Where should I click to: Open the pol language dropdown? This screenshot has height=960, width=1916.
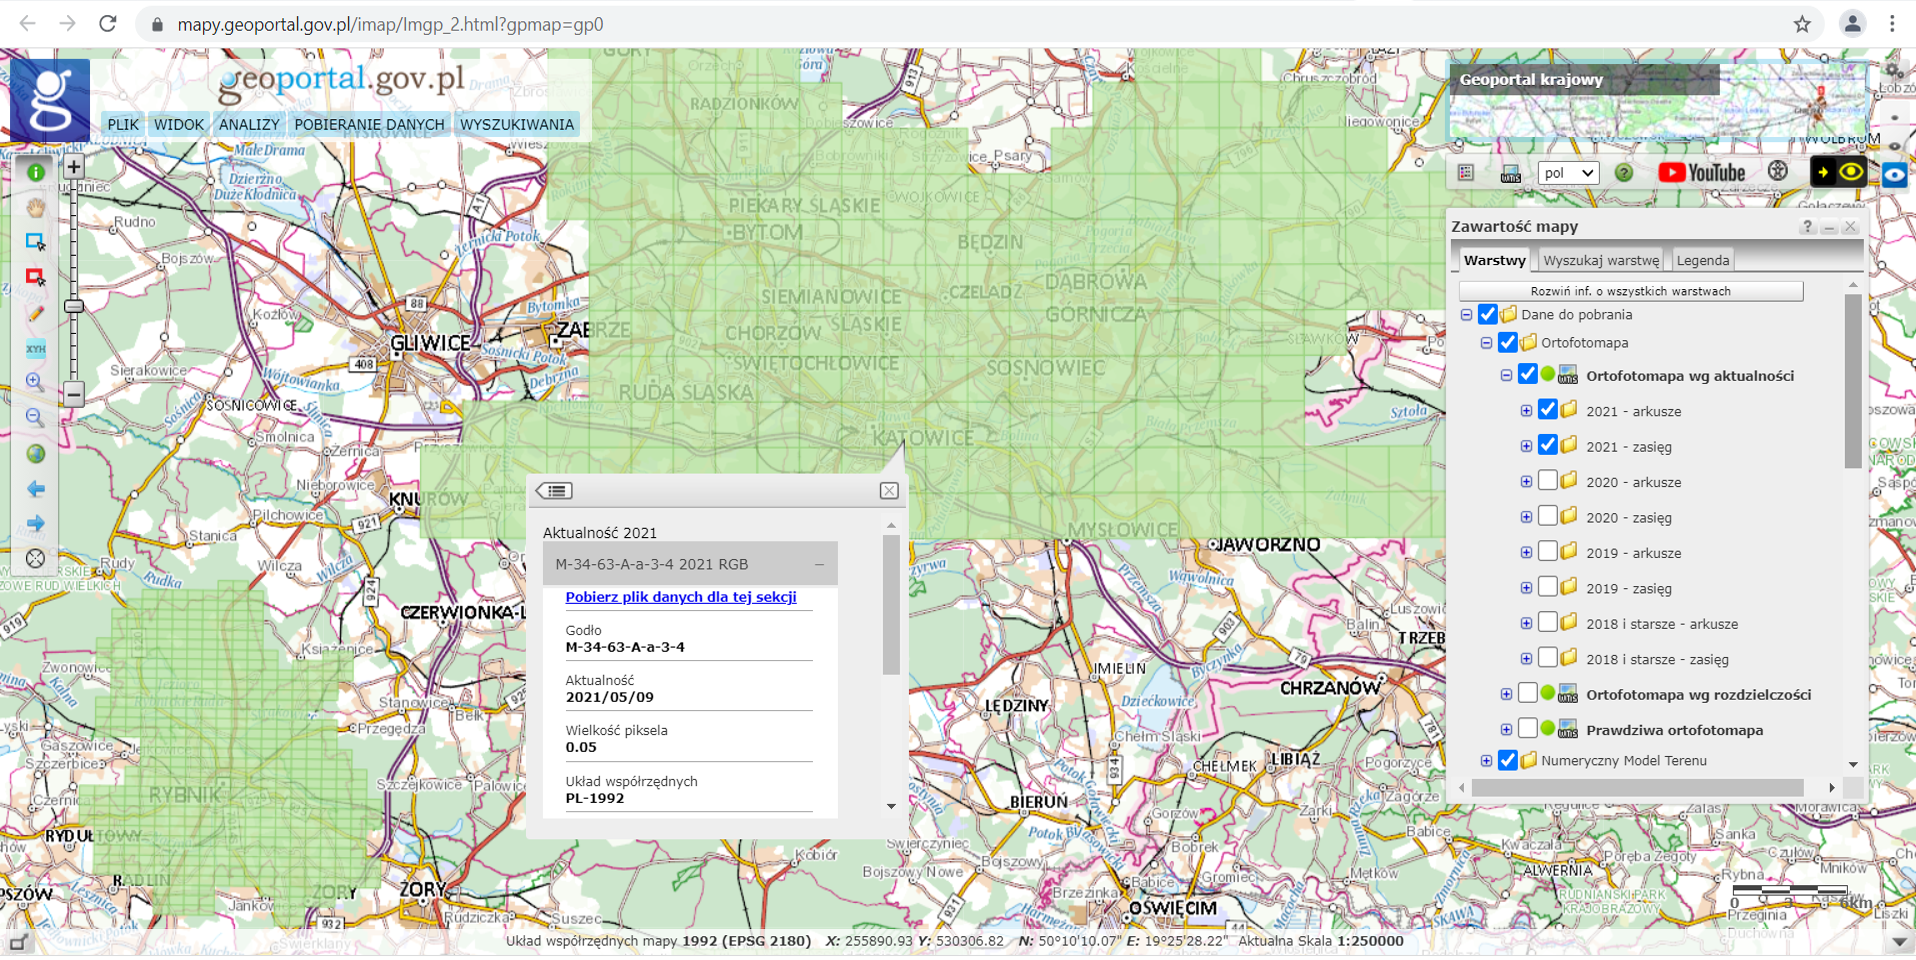tap(1567, 173)
